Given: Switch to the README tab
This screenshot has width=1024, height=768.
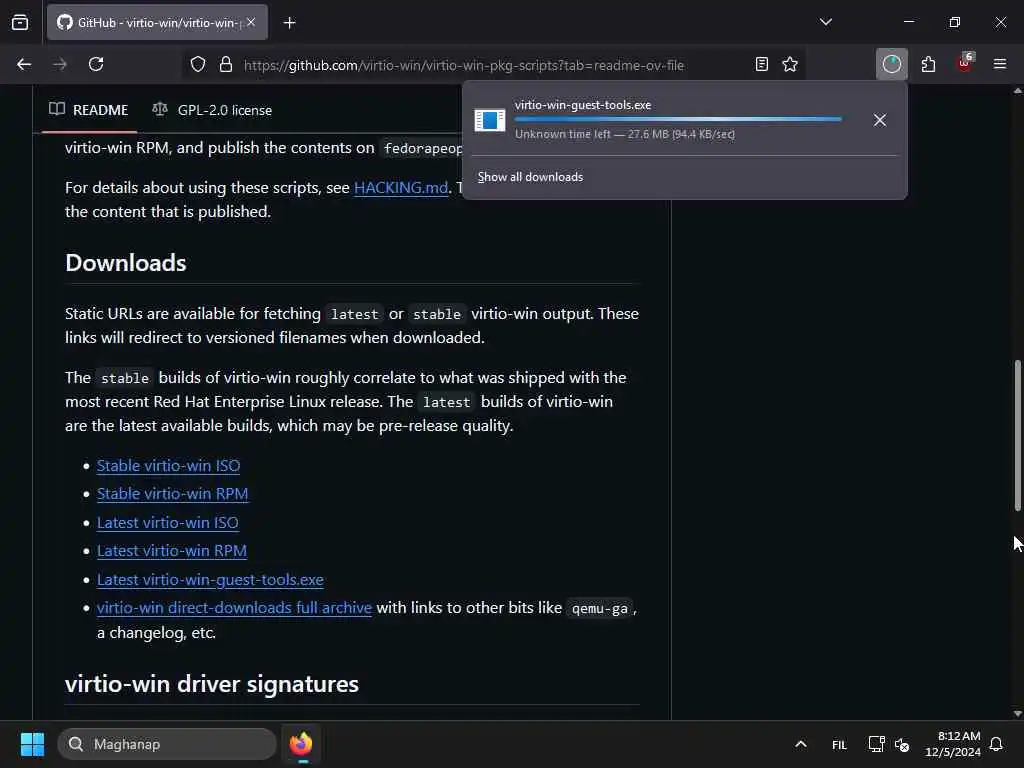Looking at the screenshot, I should pos(89,110).
